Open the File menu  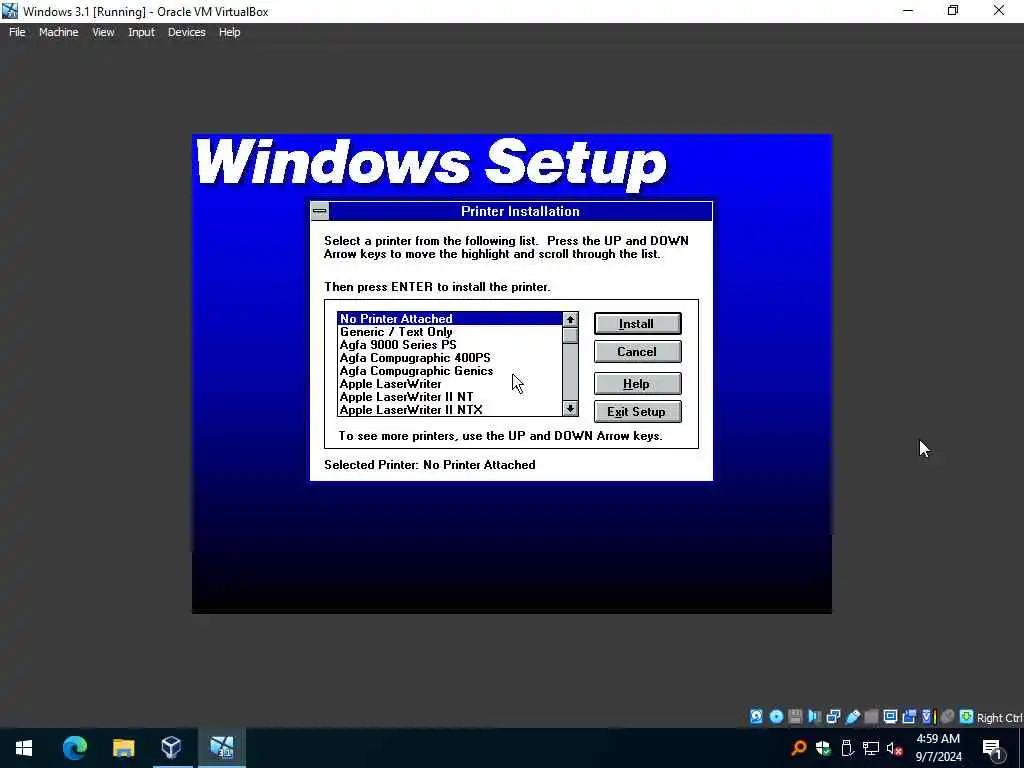[17, 32]
